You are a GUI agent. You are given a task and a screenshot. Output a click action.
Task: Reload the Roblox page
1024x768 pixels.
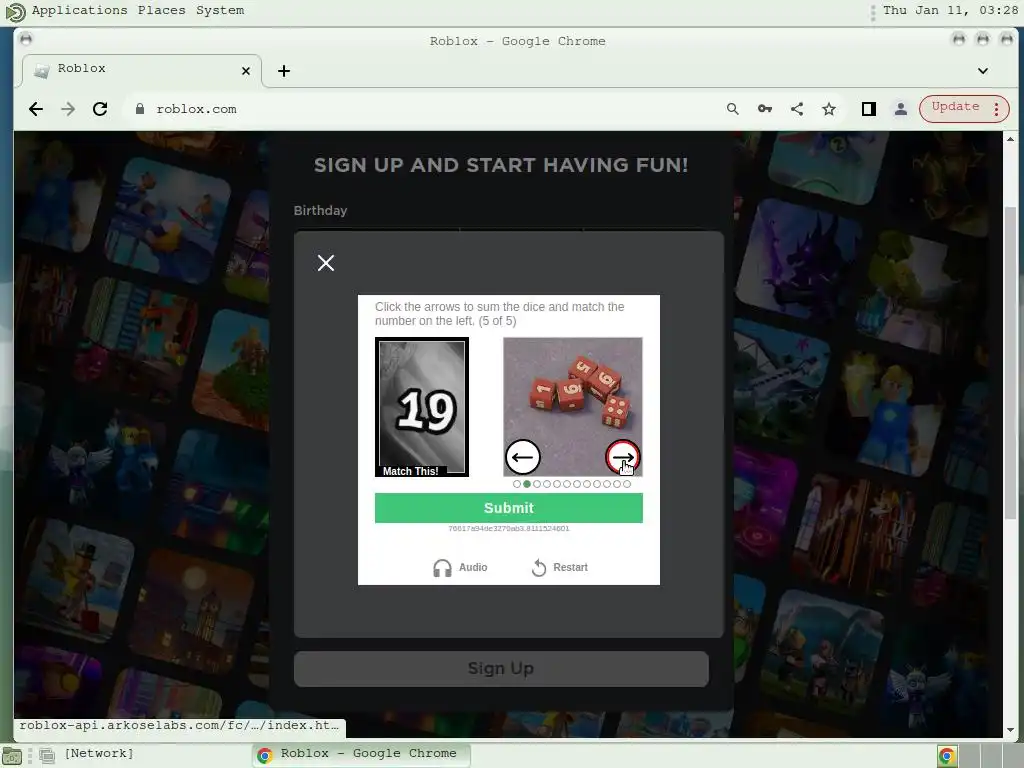[100, 109]
